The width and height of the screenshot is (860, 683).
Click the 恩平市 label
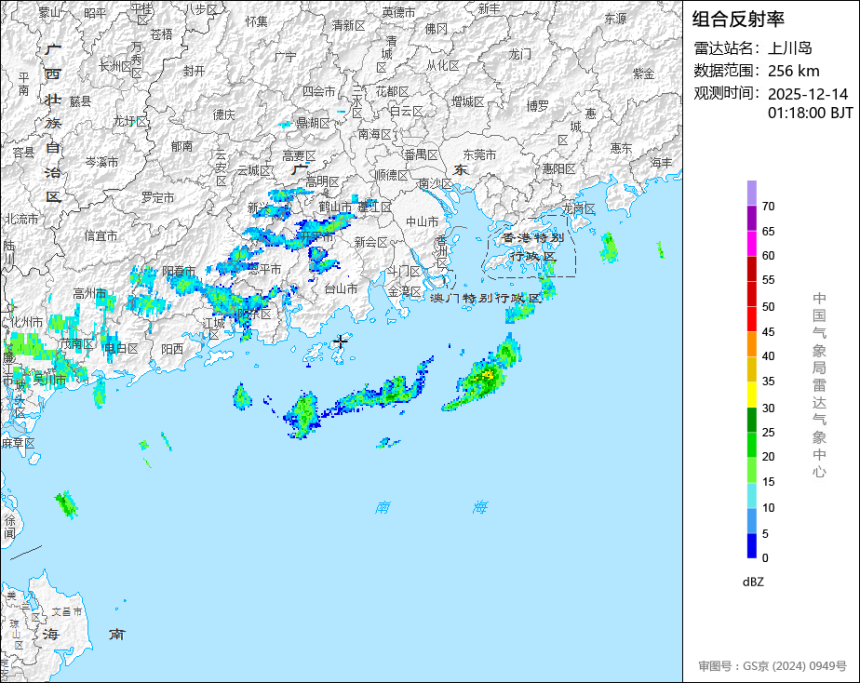264,269
